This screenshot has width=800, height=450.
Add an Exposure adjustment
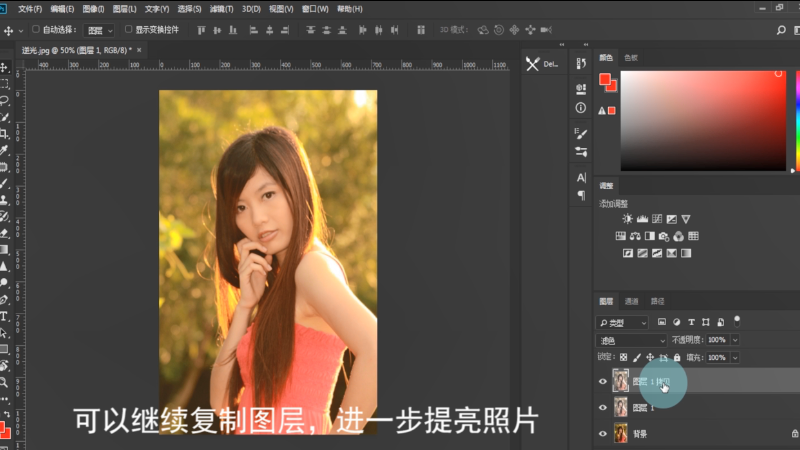[x=671, y=219]
